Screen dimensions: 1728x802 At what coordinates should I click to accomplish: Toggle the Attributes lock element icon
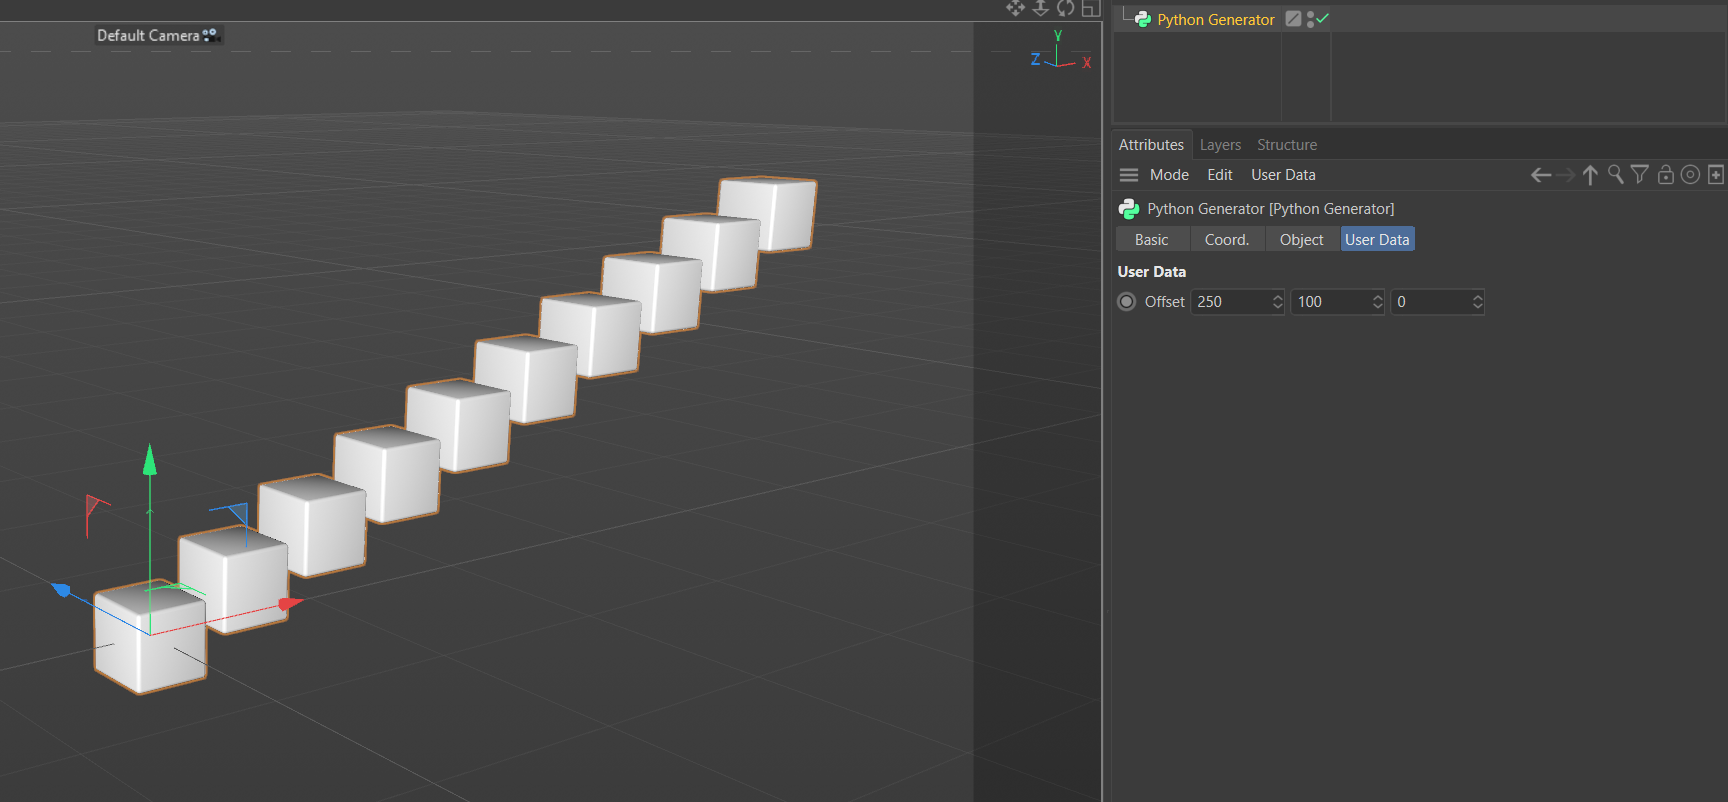pos(1665,175)
